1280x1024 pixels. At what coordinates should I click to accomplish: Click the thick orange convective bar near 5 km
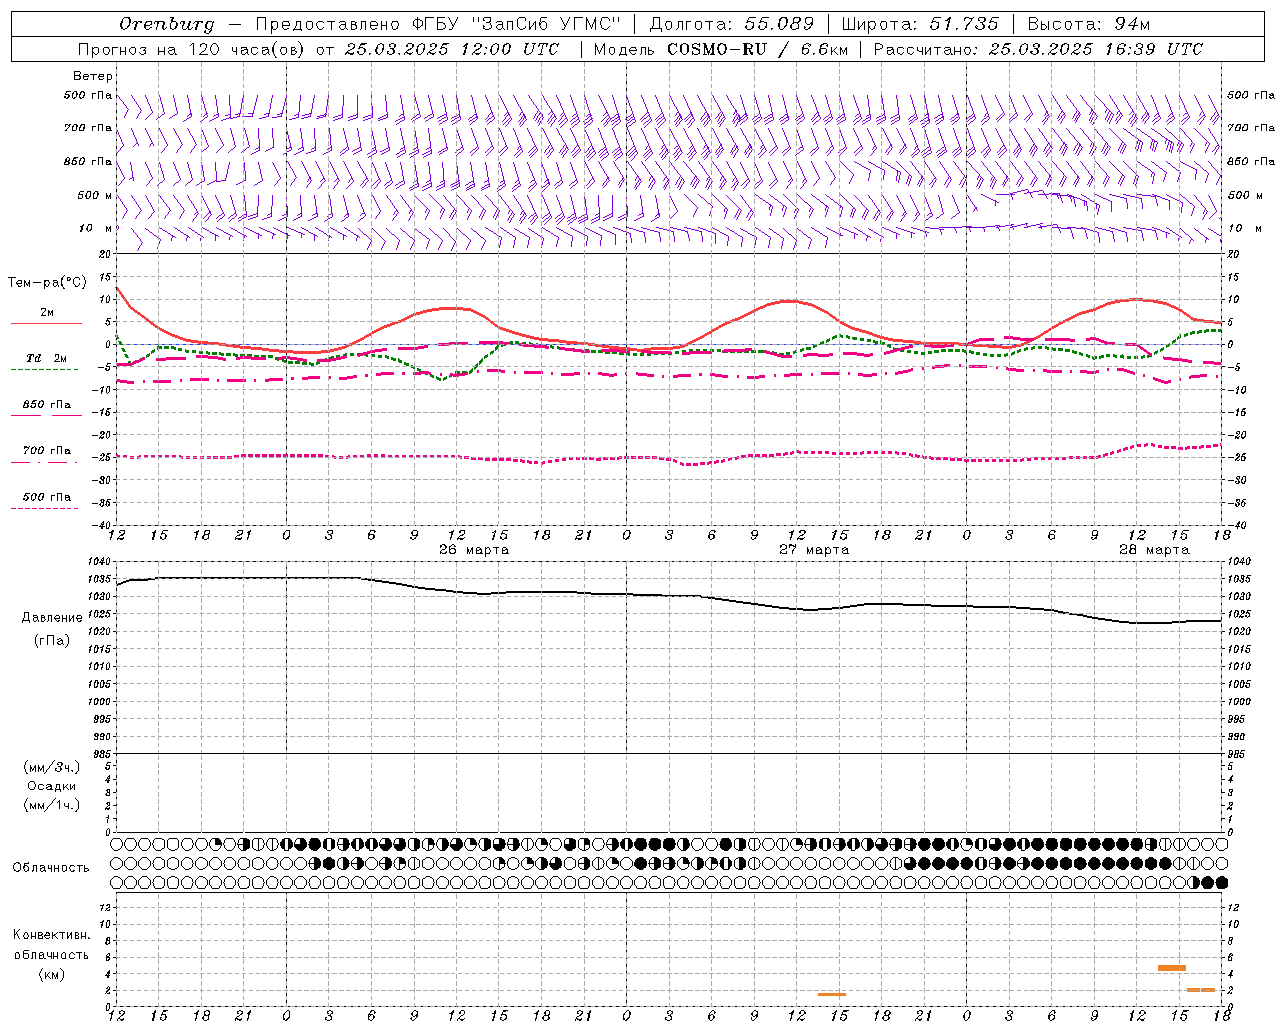[x=1171, y=968]
